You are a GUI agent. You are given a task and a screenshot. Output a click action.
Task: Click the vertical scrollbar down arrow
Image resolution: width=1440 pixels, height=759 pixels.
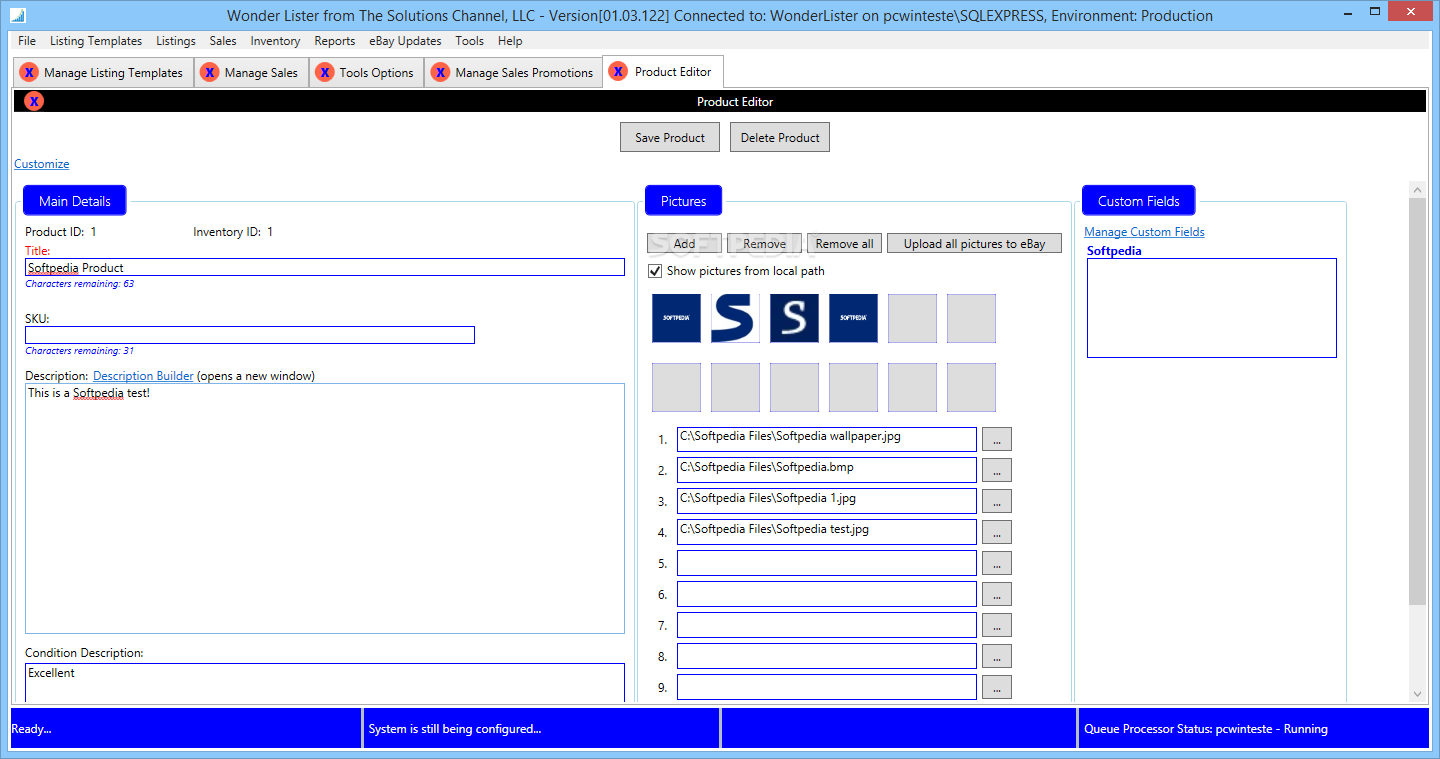(x=1417, y=693)
